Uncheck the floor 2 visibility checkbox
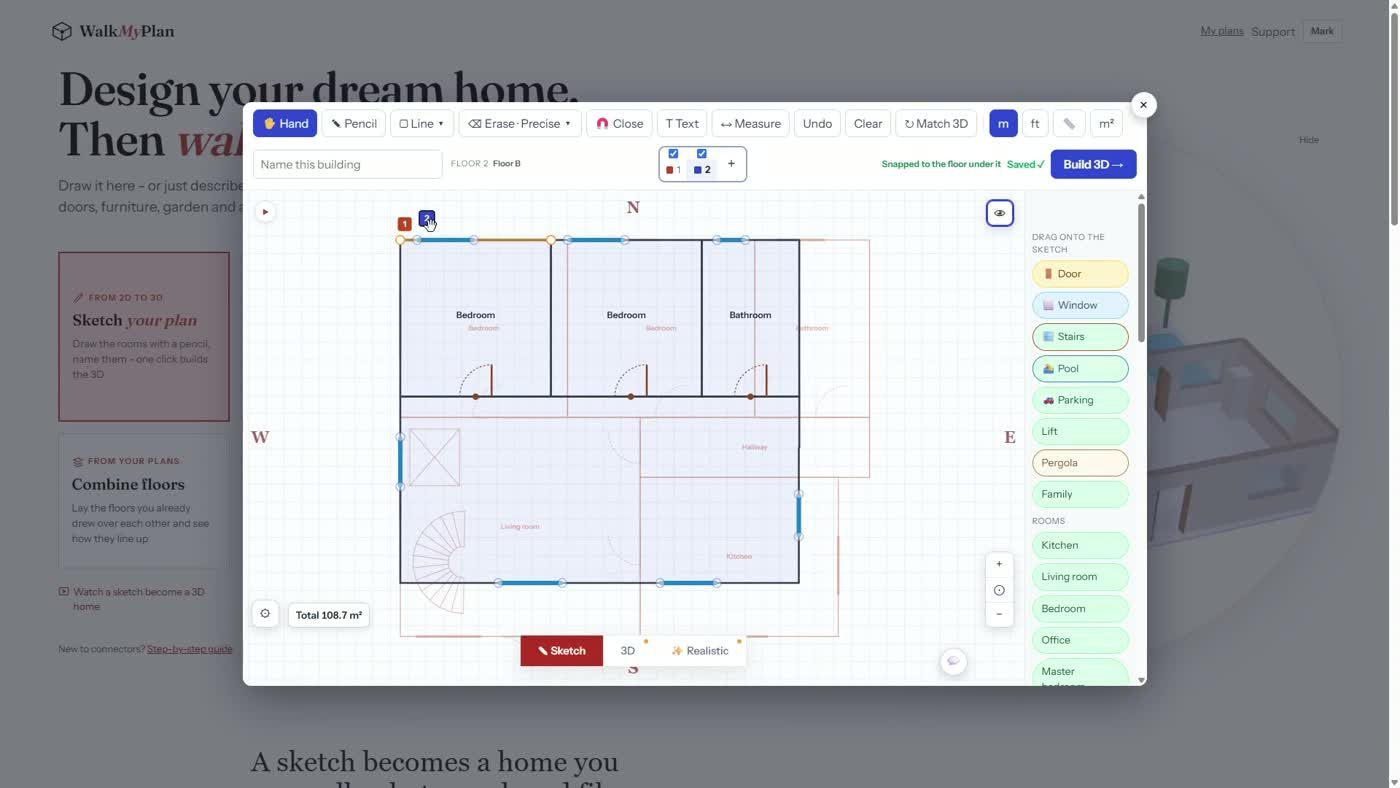Screen dimensions: 1400x788 (702, 154)
